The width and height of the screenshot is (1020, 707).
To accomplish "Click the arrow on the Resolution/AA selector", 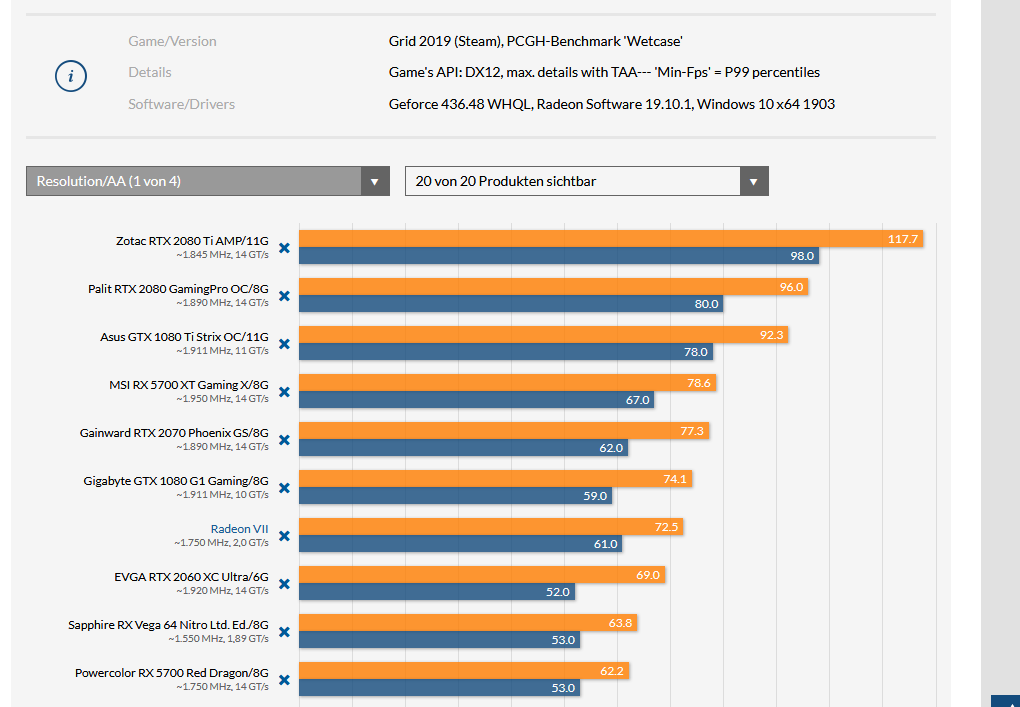I will pos(375,181).
